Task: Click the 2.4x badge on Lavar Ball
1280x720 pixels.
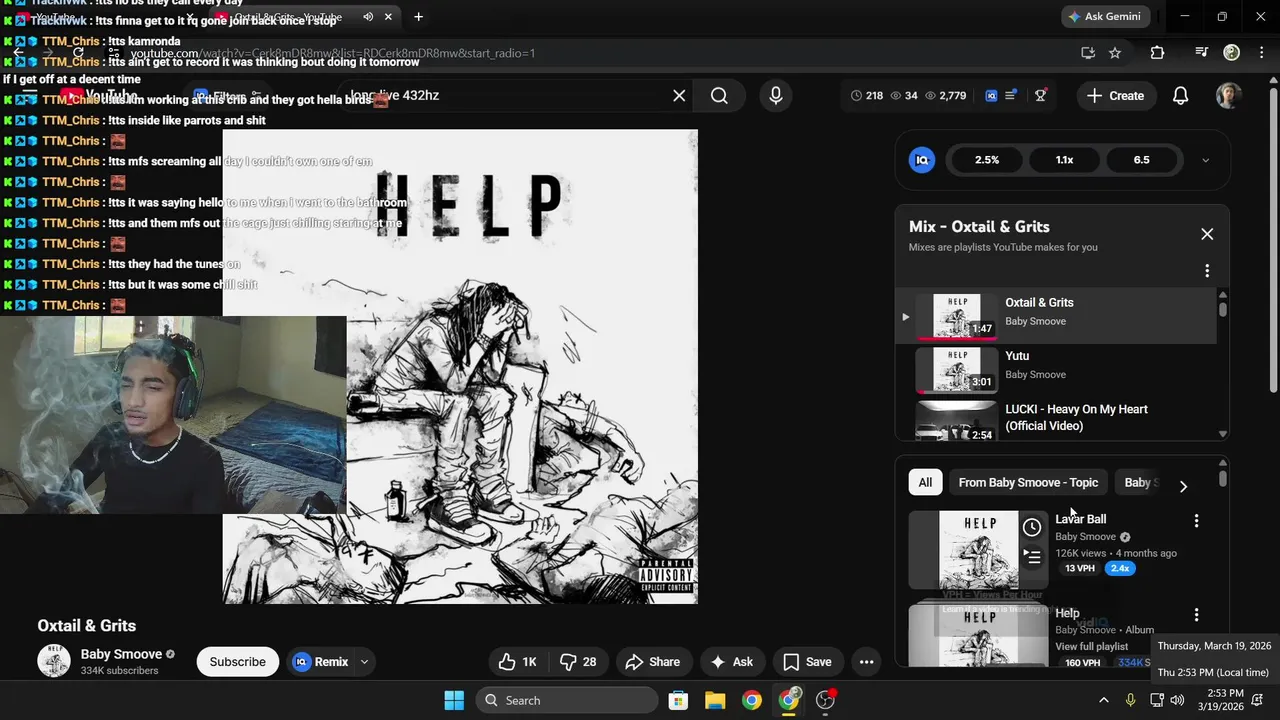Action: (1120, 568)
